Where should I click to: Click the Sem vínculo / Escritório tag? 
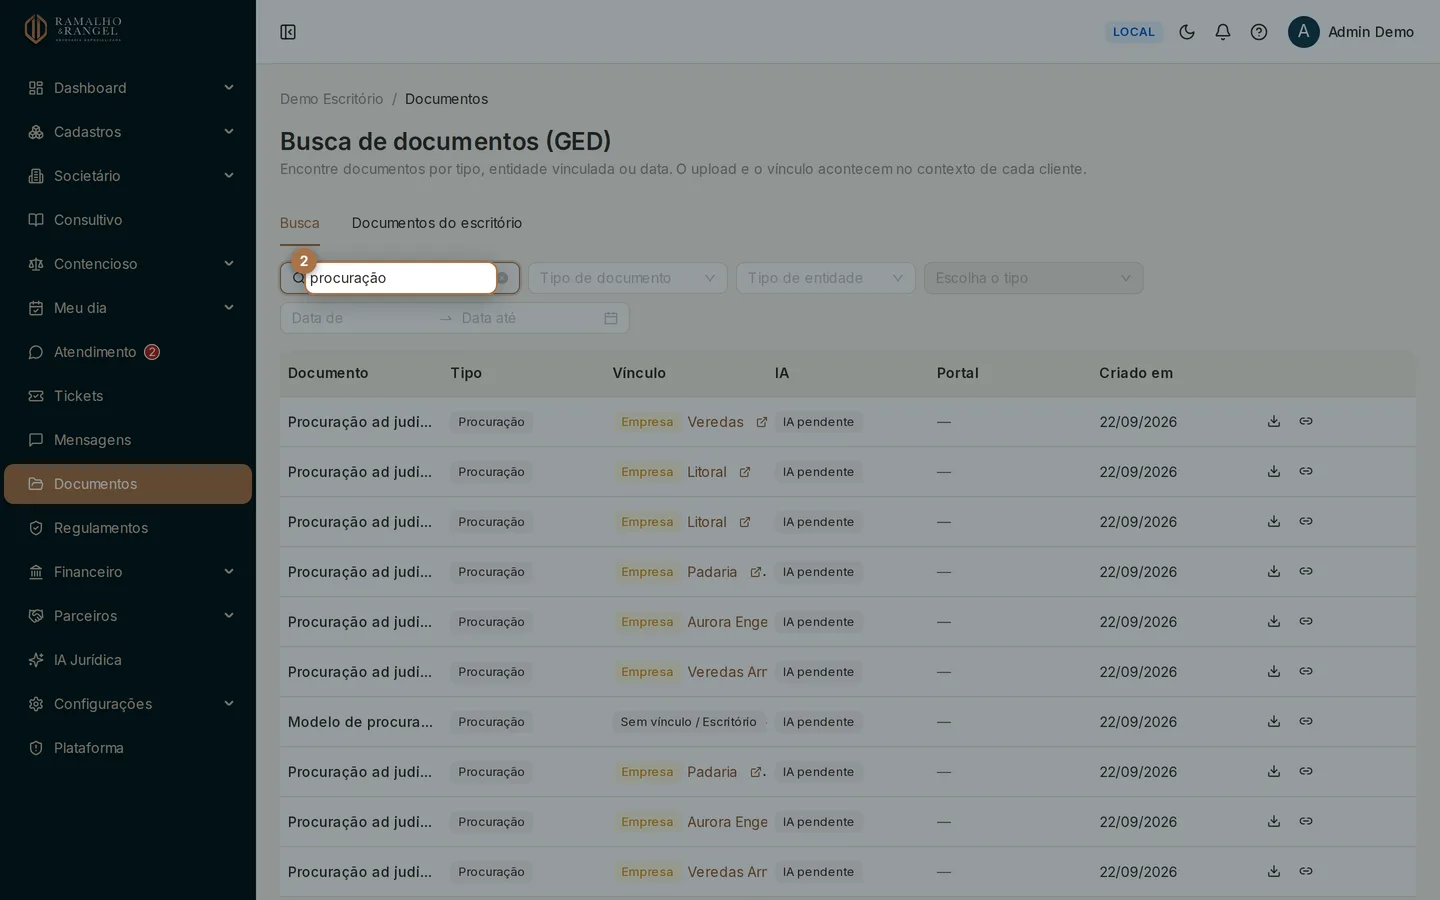pos(688,722)
